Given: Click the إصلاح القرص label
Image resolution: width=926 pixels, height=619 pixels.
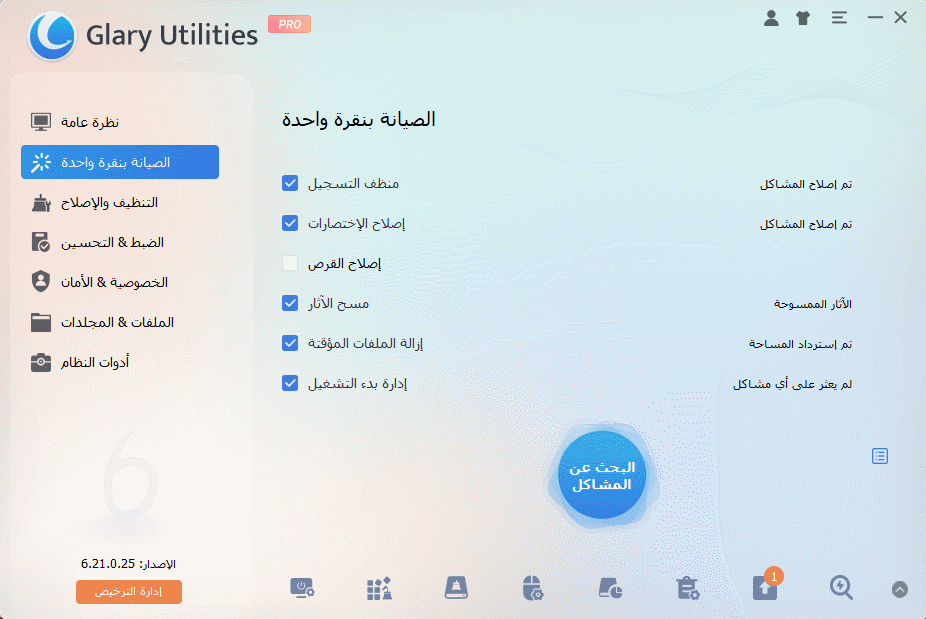Looking at the screenshot, I should [x=344, y=263].
